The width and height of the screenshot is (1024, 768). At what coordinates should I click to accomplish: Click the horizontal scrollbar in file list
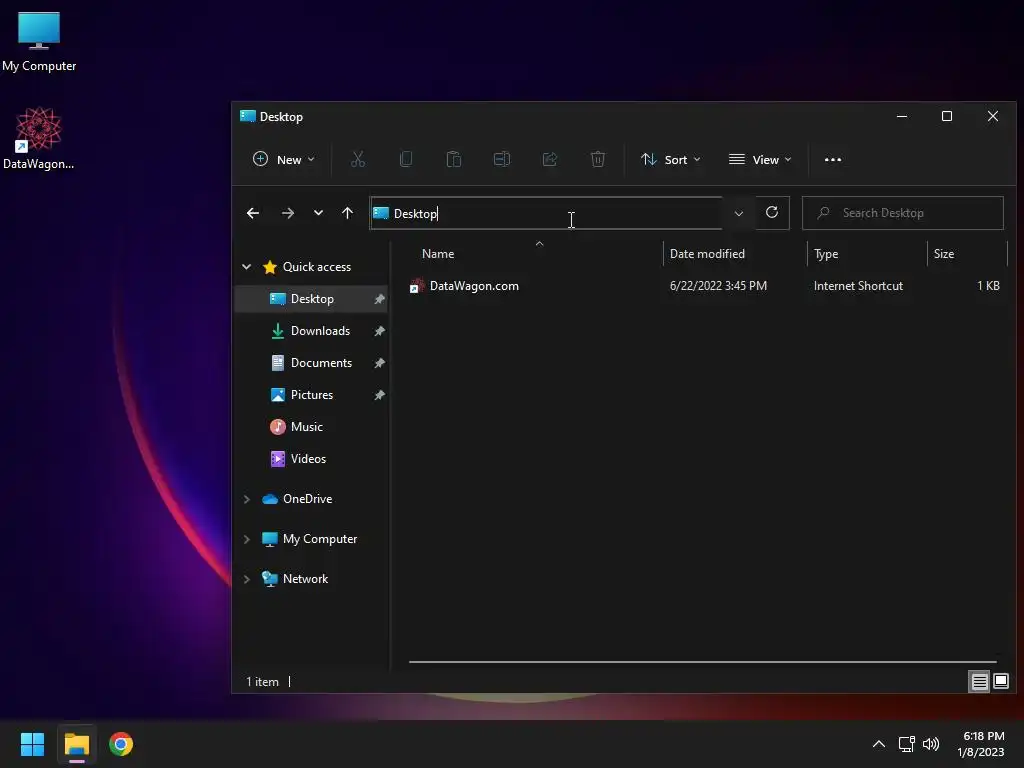pos(702,662)
